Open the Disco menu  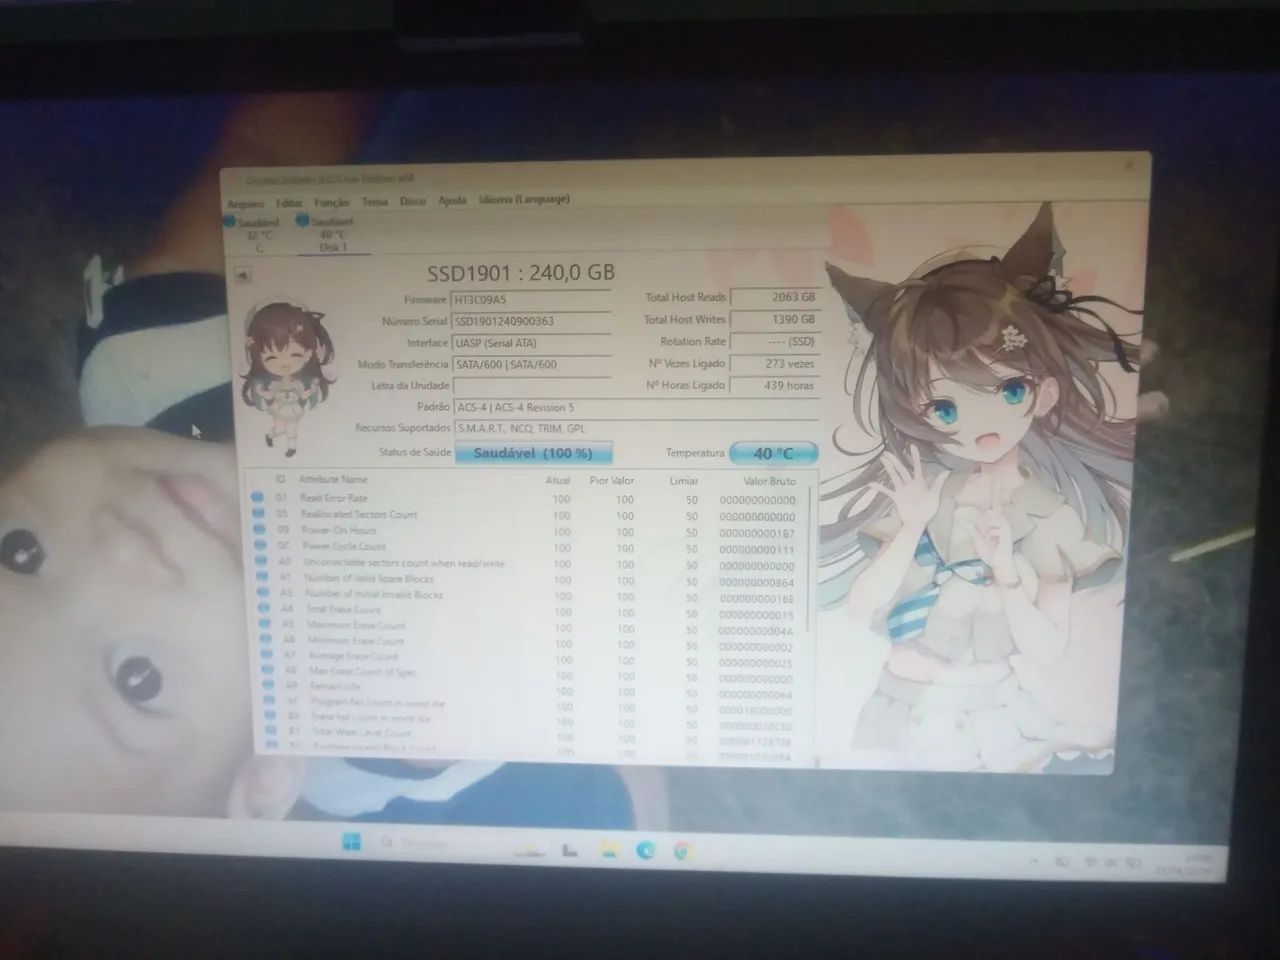click(413, 201)
